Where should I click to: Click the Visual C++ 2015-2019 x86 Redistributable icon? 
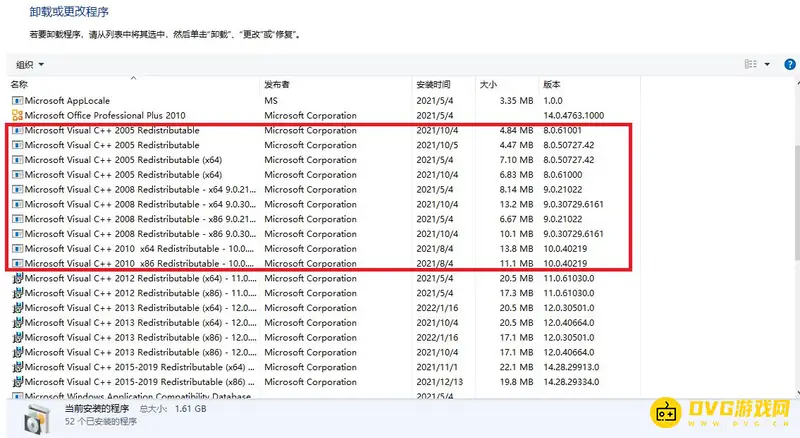tap(17, 382)
